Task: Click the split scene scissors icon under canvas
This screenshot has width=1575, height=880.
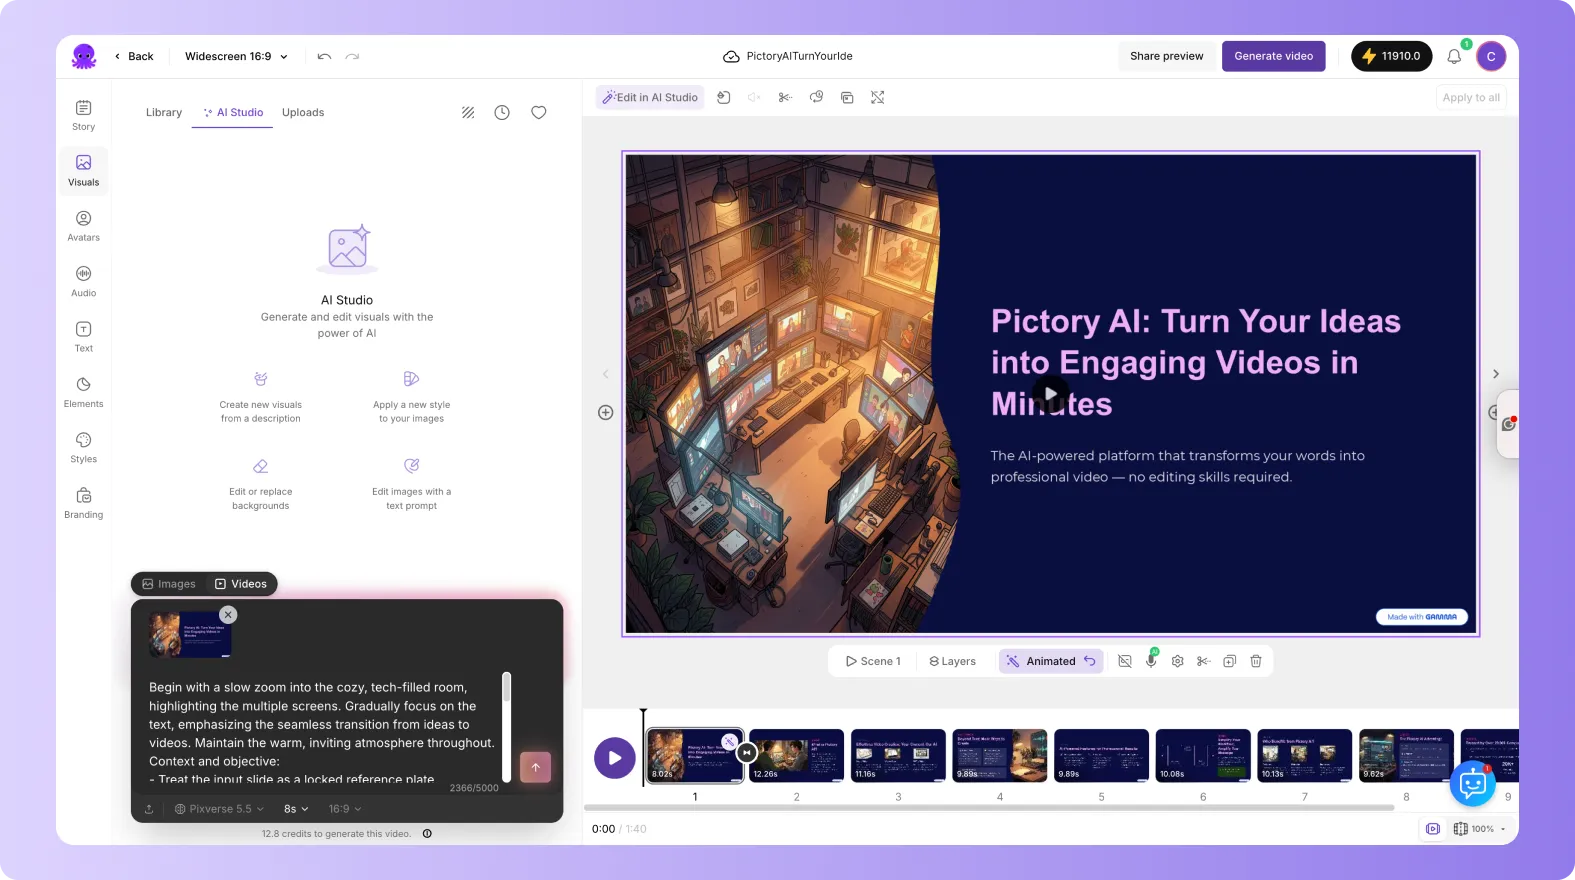Action: tap(1204, 661)
